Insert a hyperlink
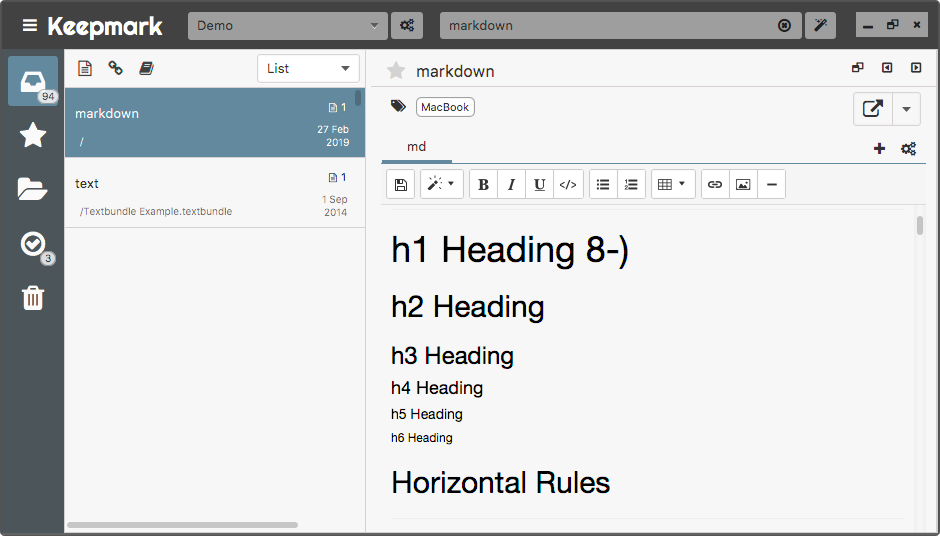The width and height of the screenshot is (940, 536). point(715,184)
